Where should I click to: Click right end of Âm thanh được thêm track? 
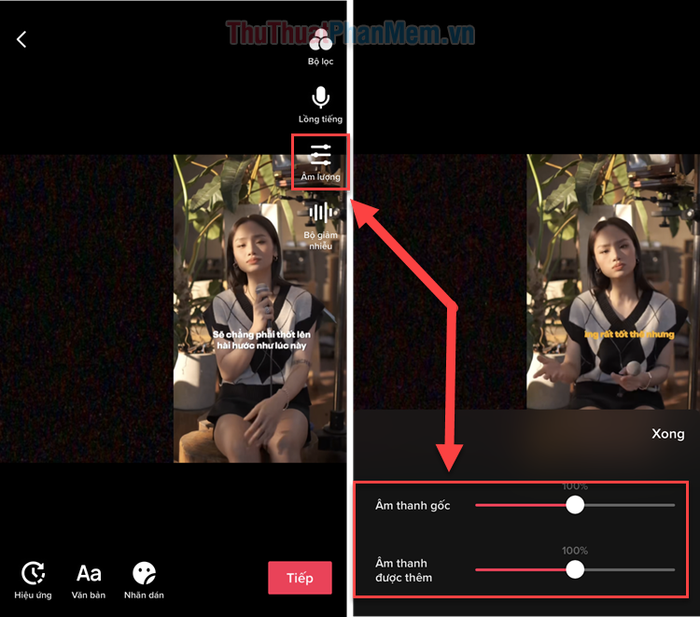[672, 570]
